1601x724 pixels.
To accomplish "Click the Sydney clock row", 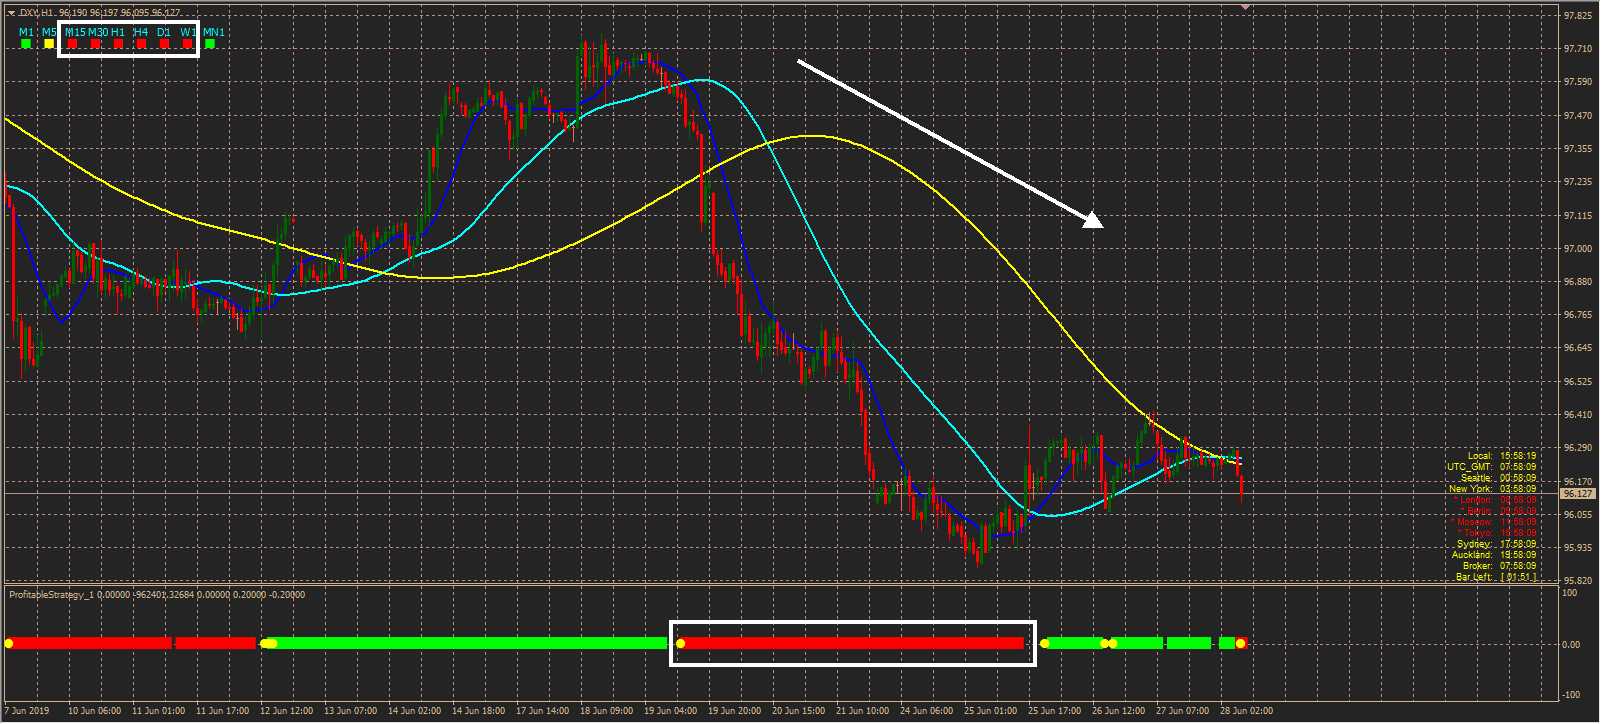I will click(x=1497, y=543).
